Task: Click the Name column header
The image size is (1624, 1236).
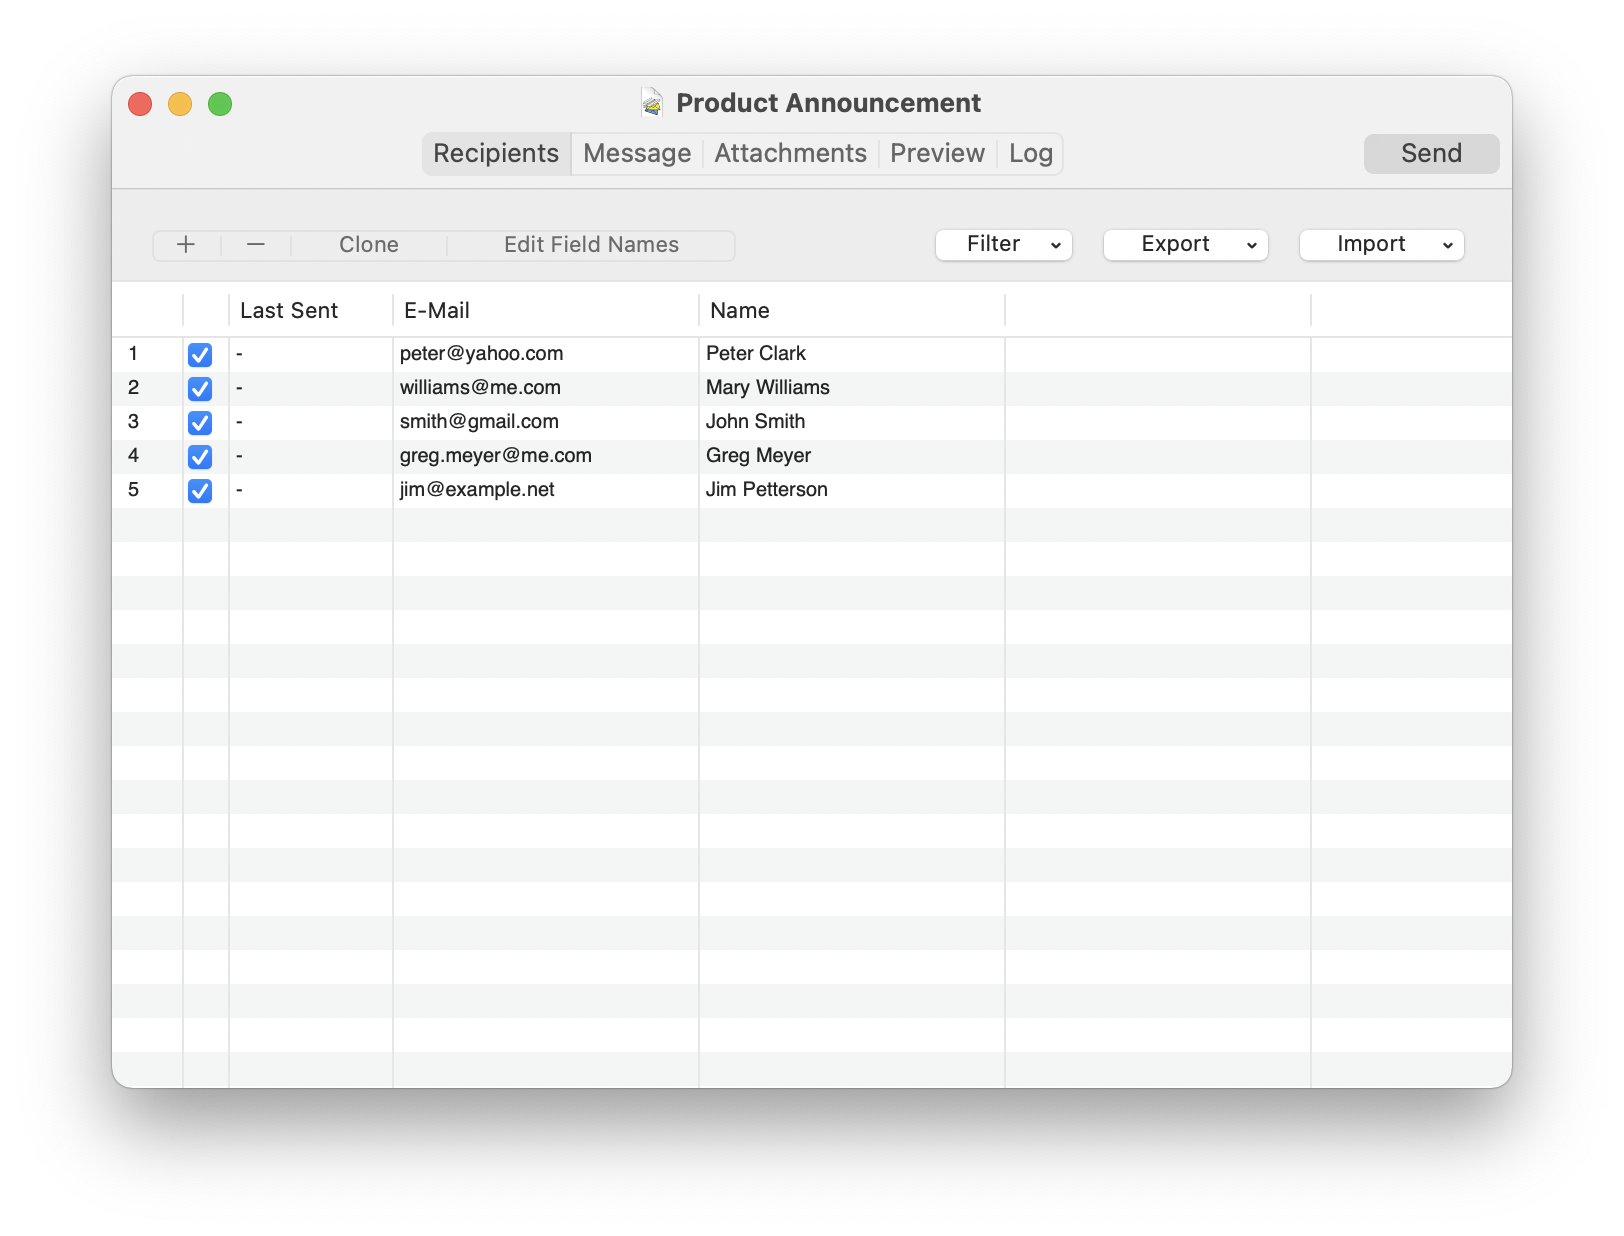Action: click(852, 311)
